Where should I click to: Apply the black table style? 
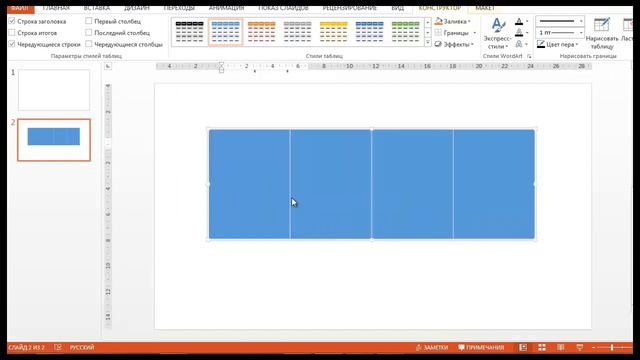(x=189, y=32)
